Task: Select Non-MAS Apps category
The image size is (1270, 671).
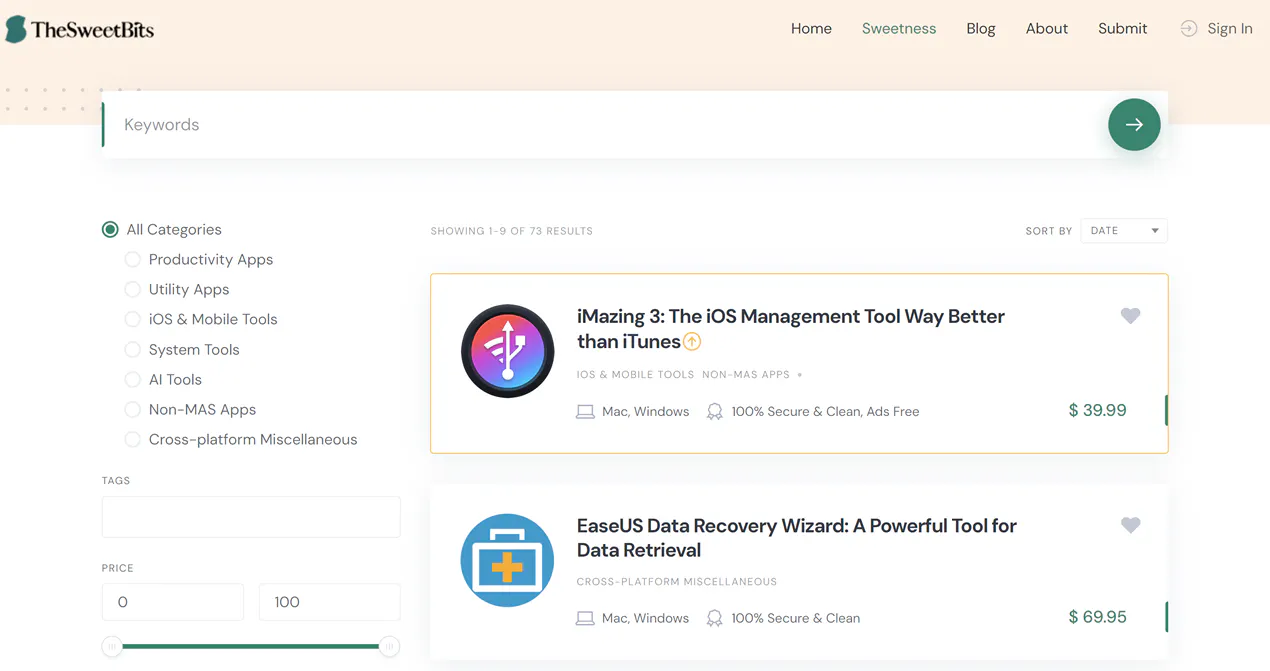Action: pos(191,410)
